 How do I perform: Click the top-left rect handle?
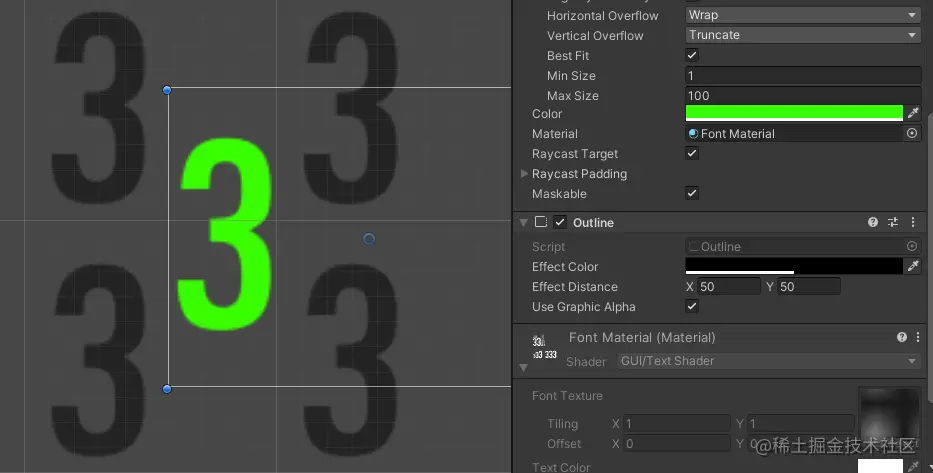point(167,90)
